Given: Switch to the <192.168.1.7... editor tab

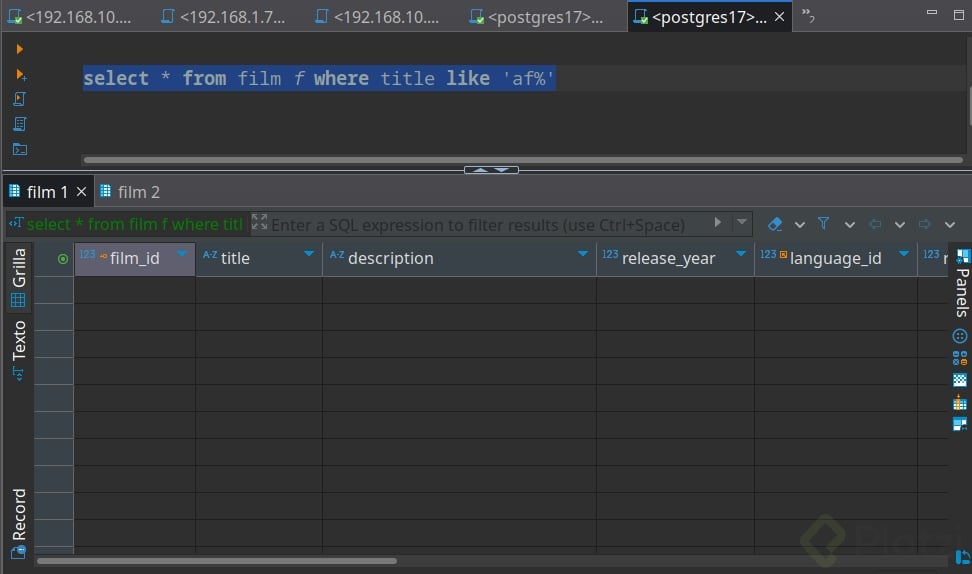Looking at the screenshot, I should [223, 17].
